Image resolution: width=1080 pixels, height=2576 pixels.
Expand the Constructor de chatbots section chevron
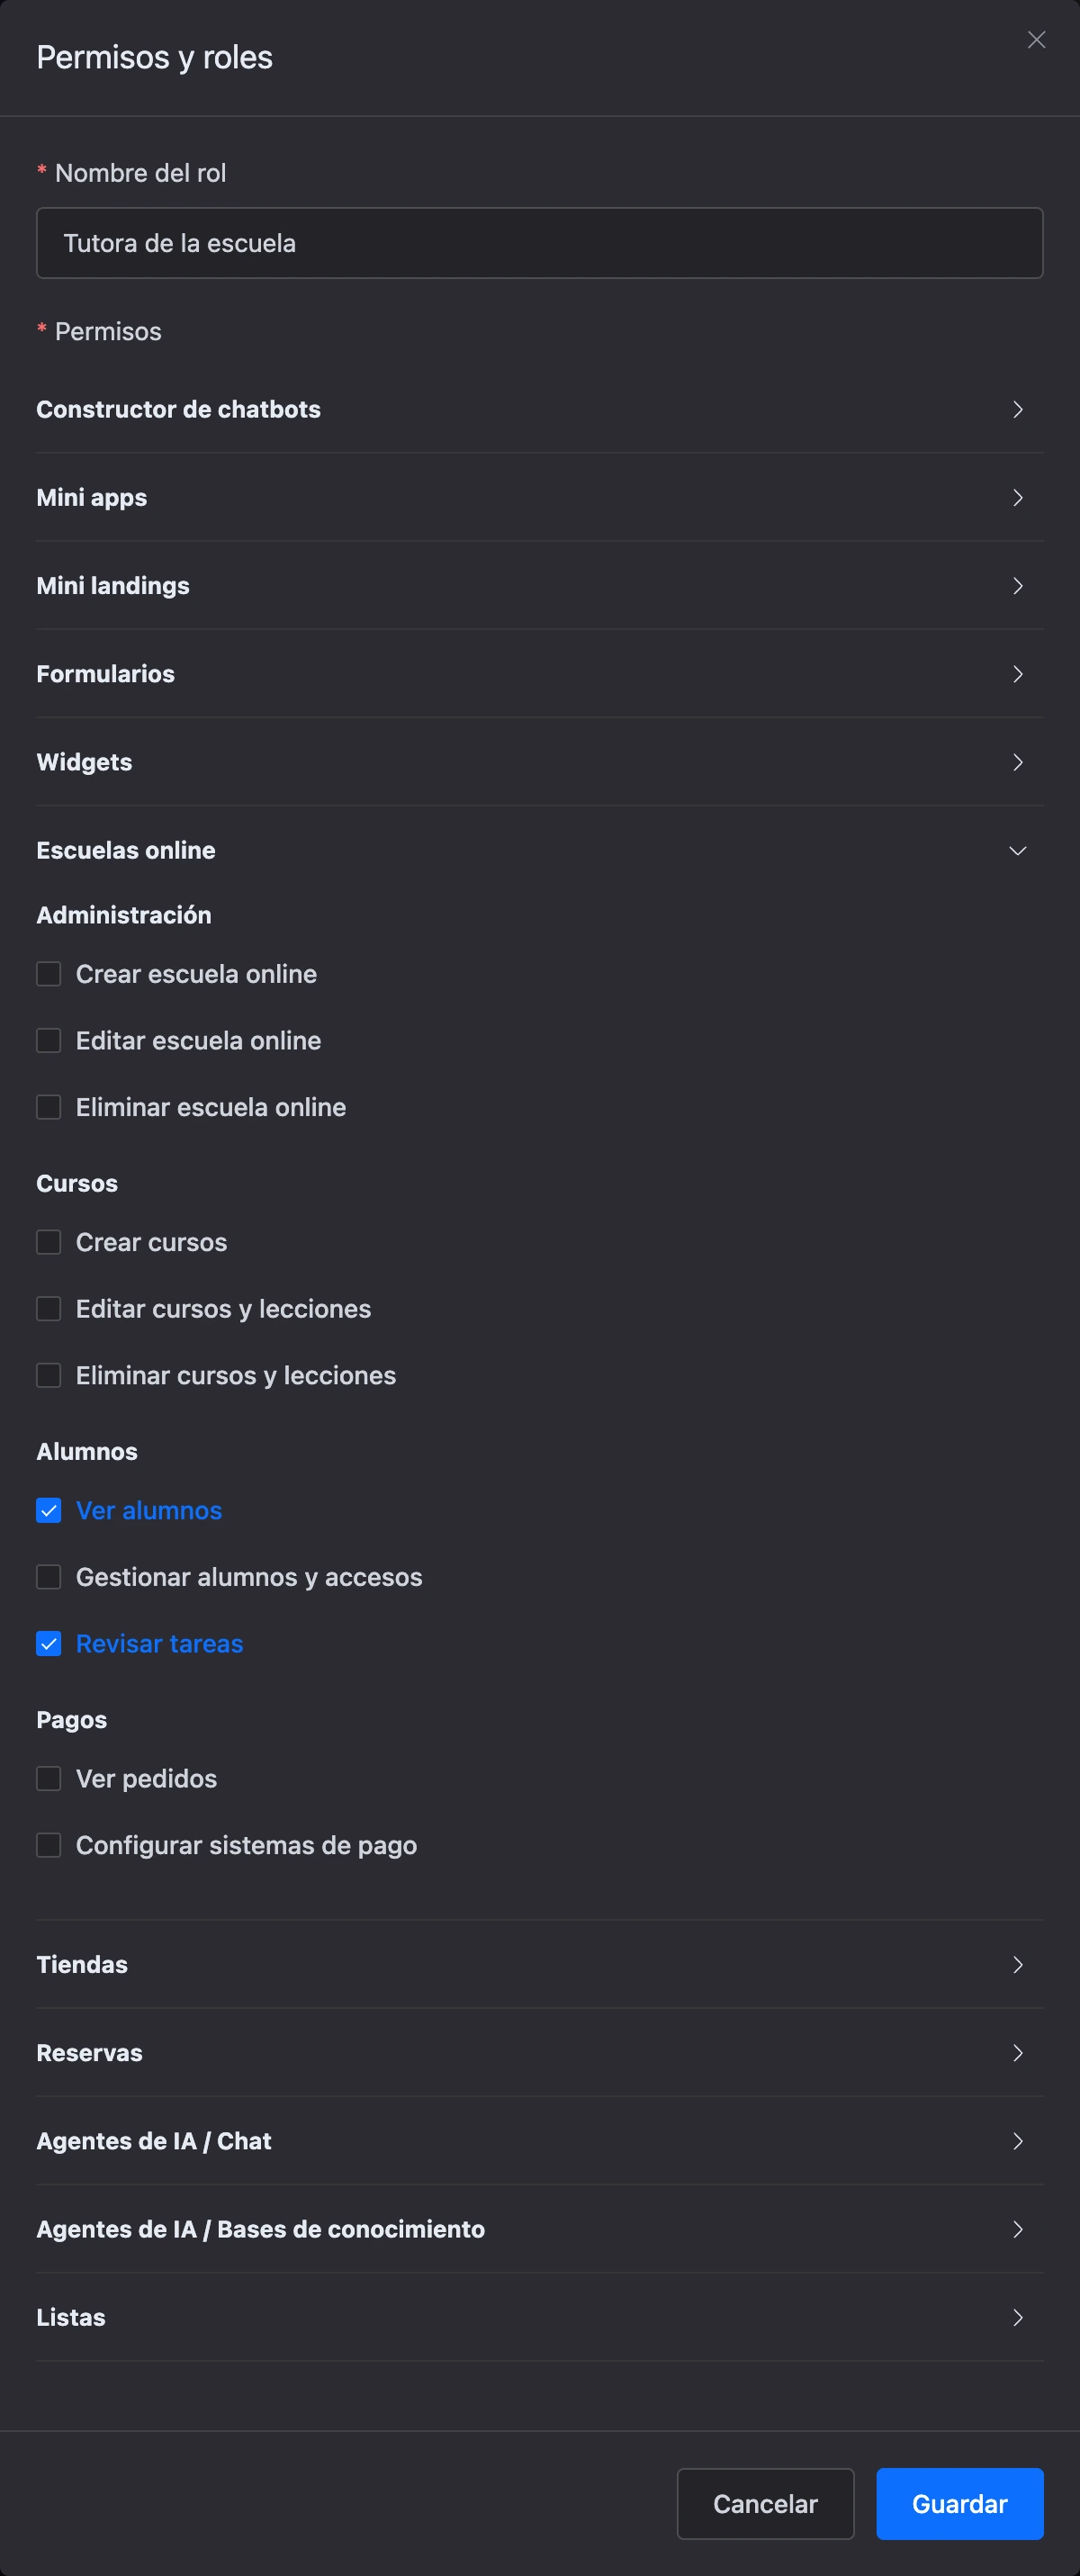coord(1017,409)
